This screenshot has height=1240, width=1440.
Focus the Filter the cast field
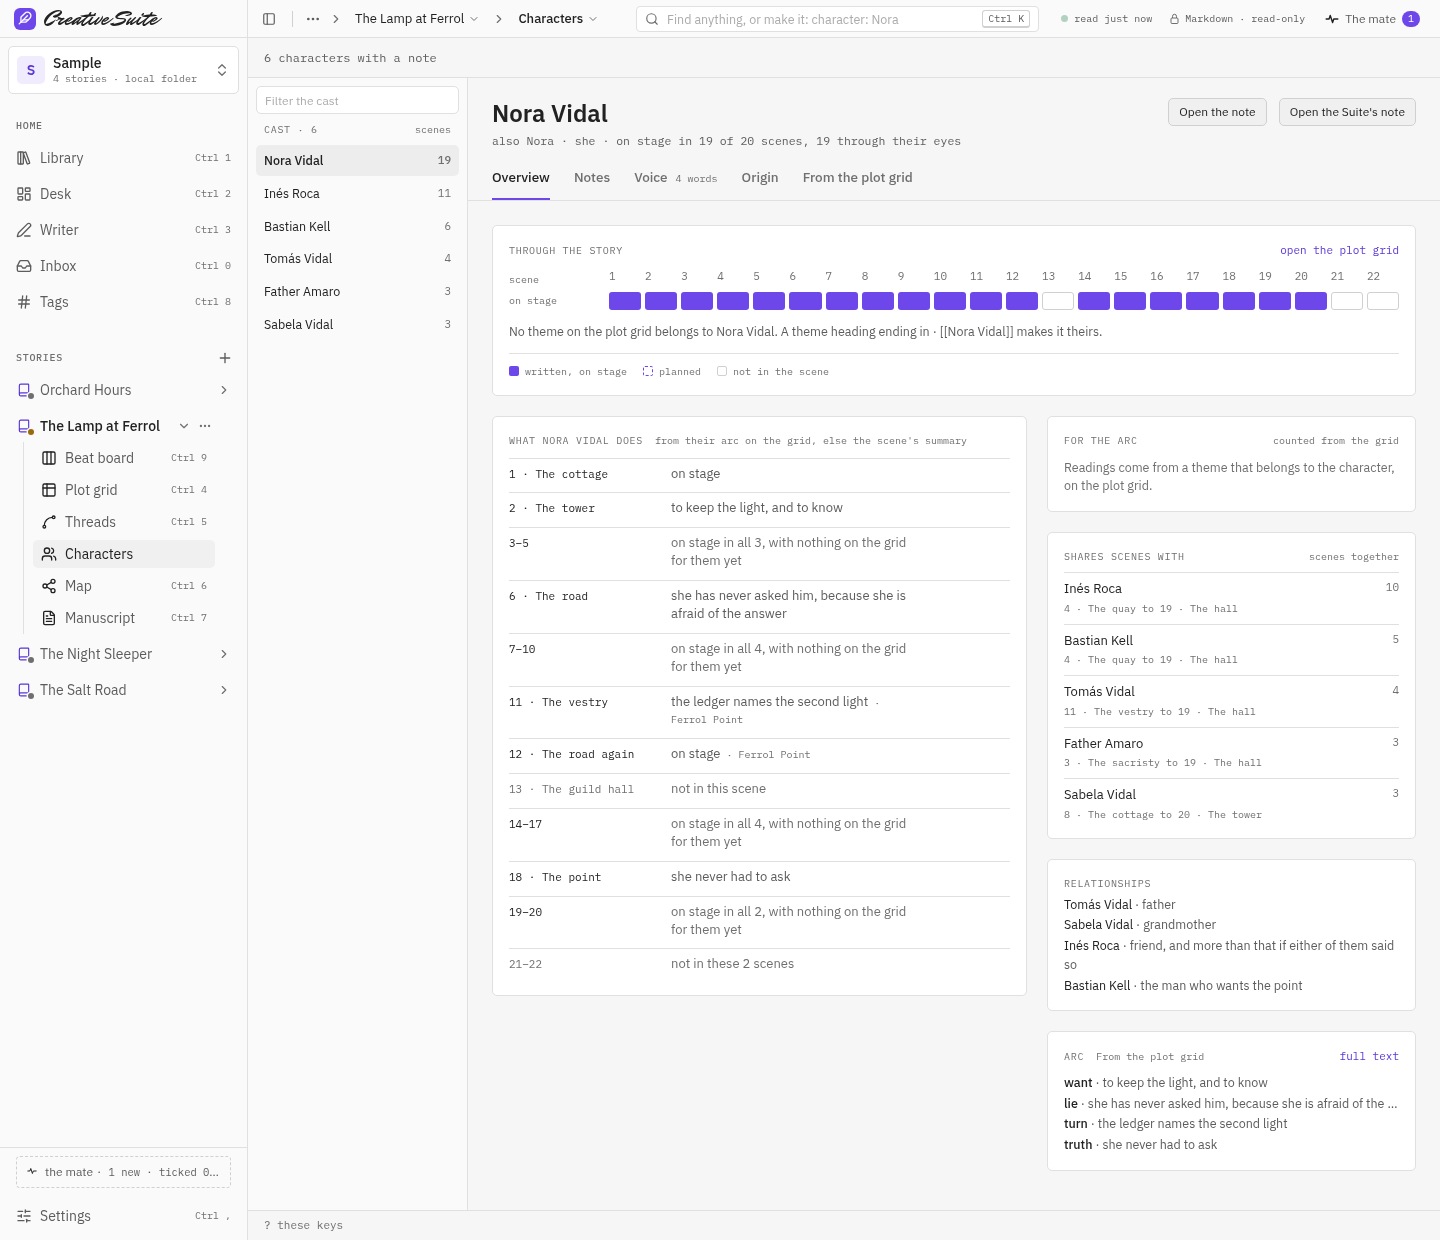click(357, 100)
